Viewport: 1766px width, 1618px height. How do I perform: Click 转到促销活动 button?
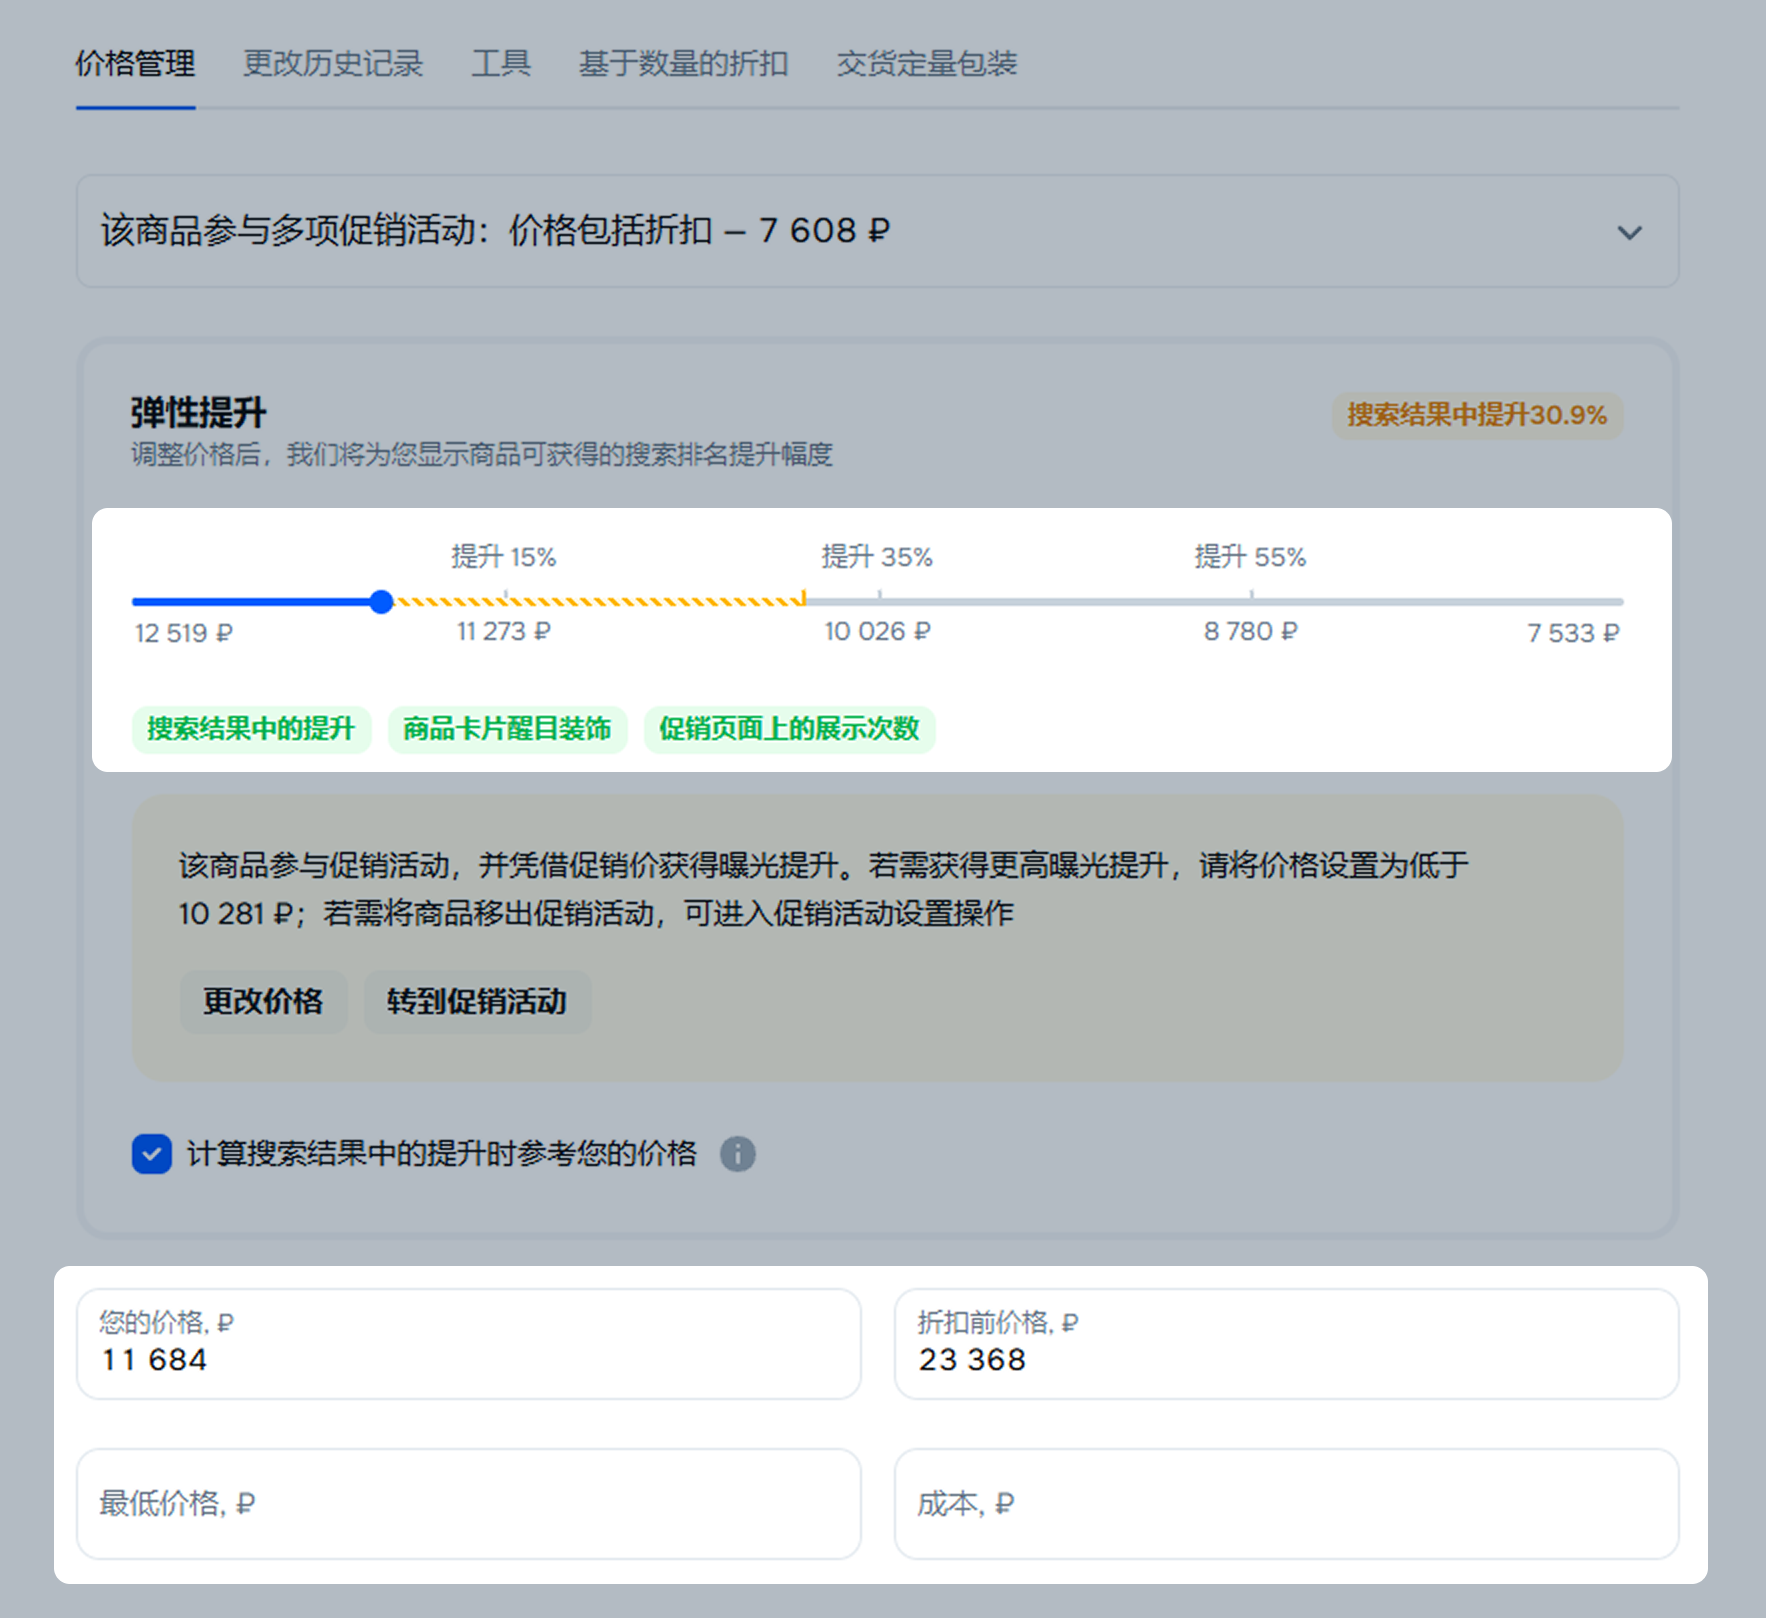point(477,1002)
